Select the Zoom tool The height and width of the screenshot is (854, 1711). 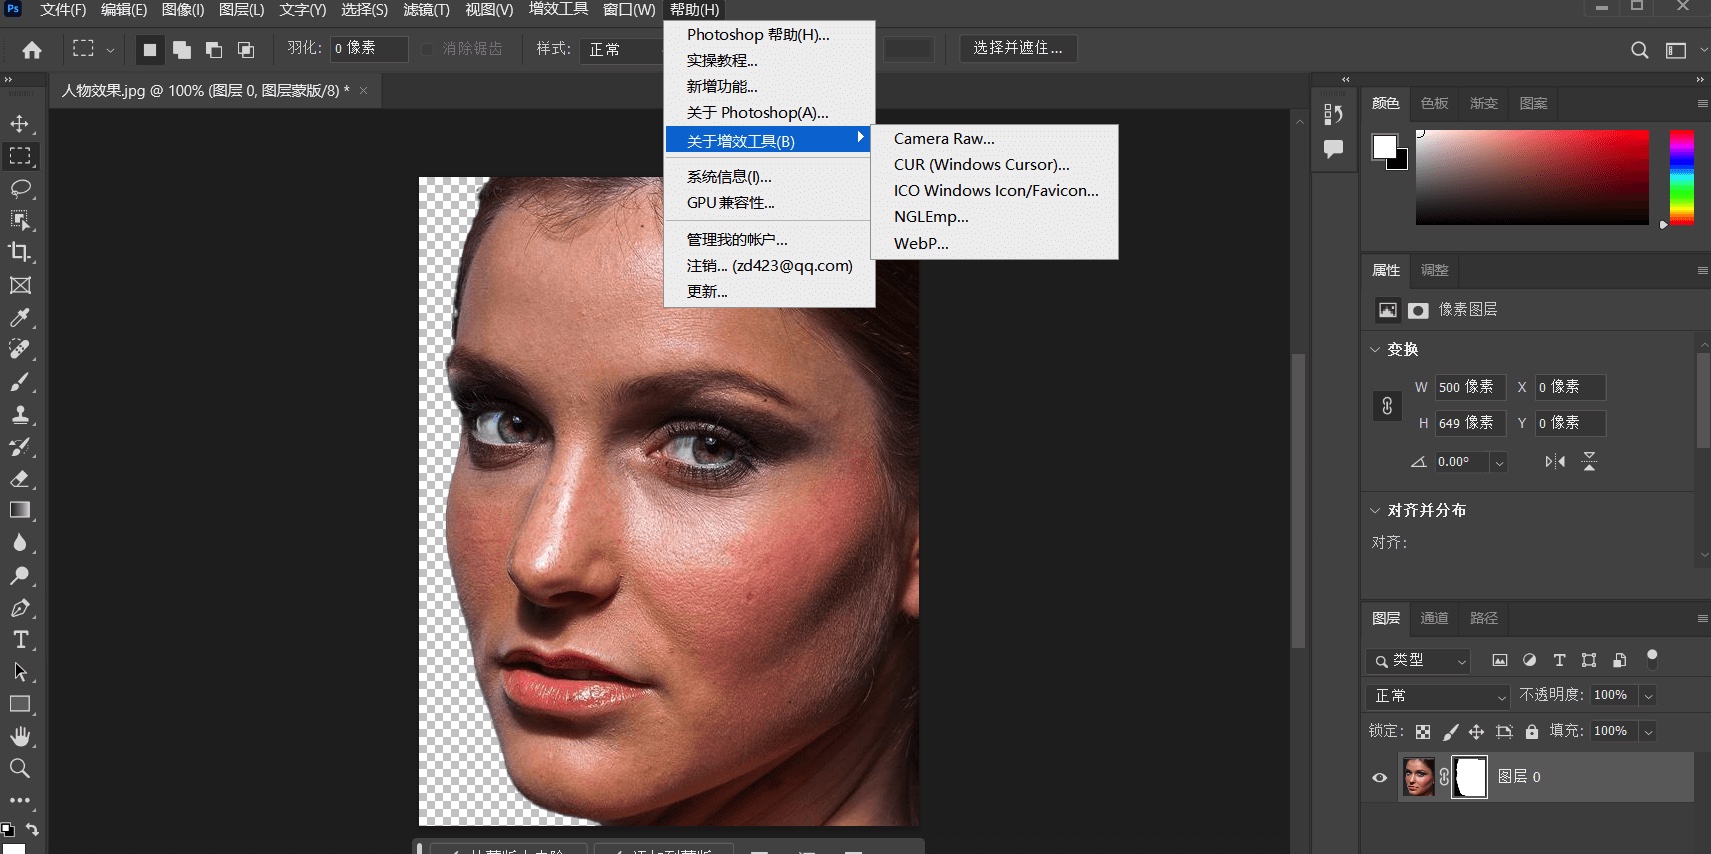[20, 768]
